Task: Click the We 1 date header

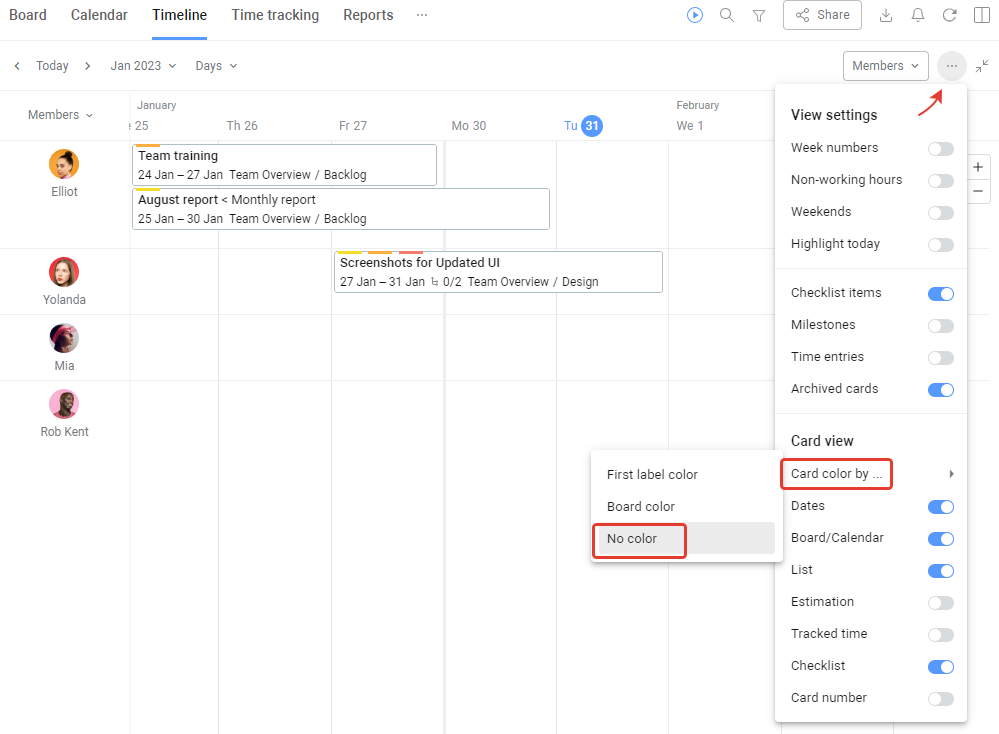Action: [689, 126]
